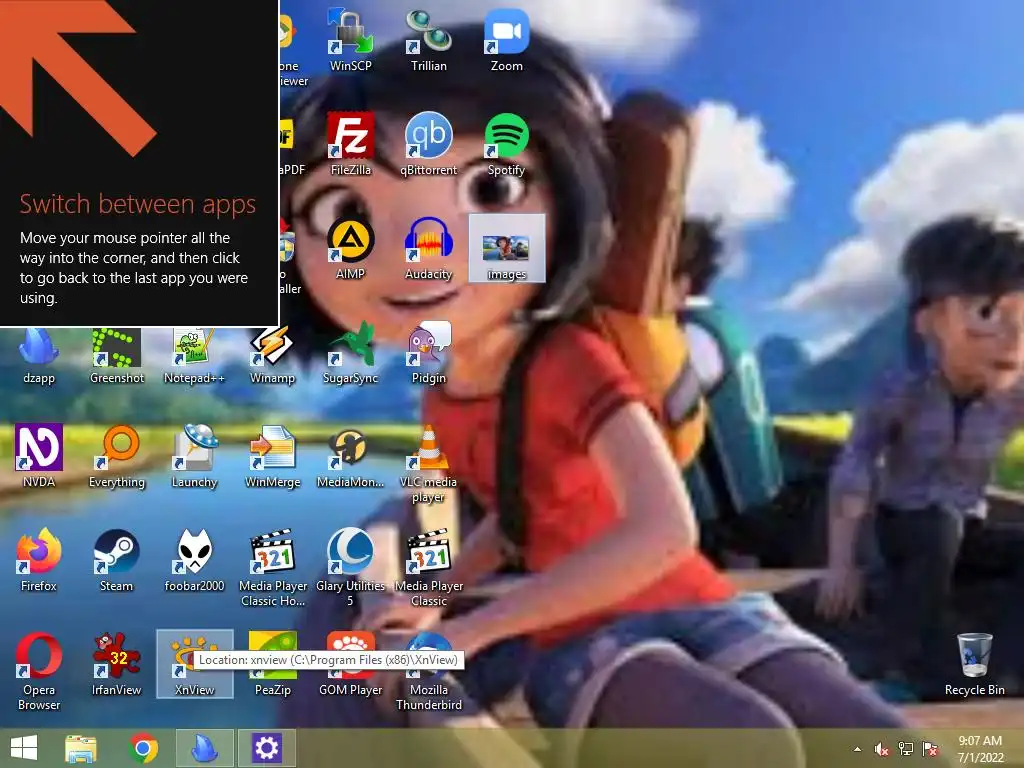
Task: Select the Everything search icon
Action: (116, 456)
